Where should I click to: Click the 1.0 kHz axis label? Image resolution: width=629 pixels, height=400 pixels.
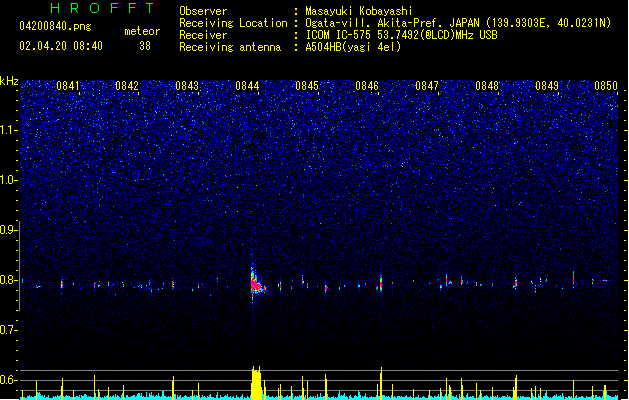(9, 180)
